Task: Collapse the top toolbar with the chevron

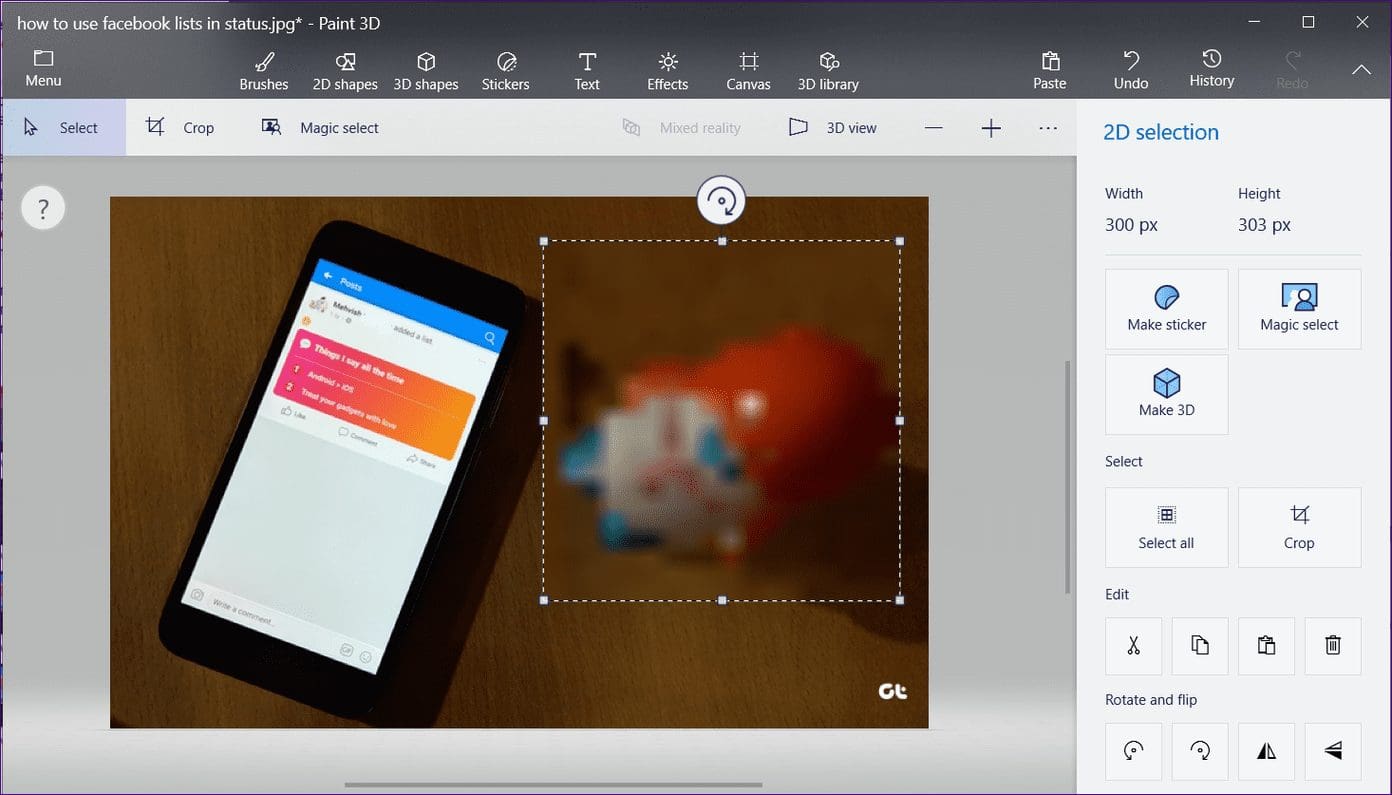Action: (1361, 70)
